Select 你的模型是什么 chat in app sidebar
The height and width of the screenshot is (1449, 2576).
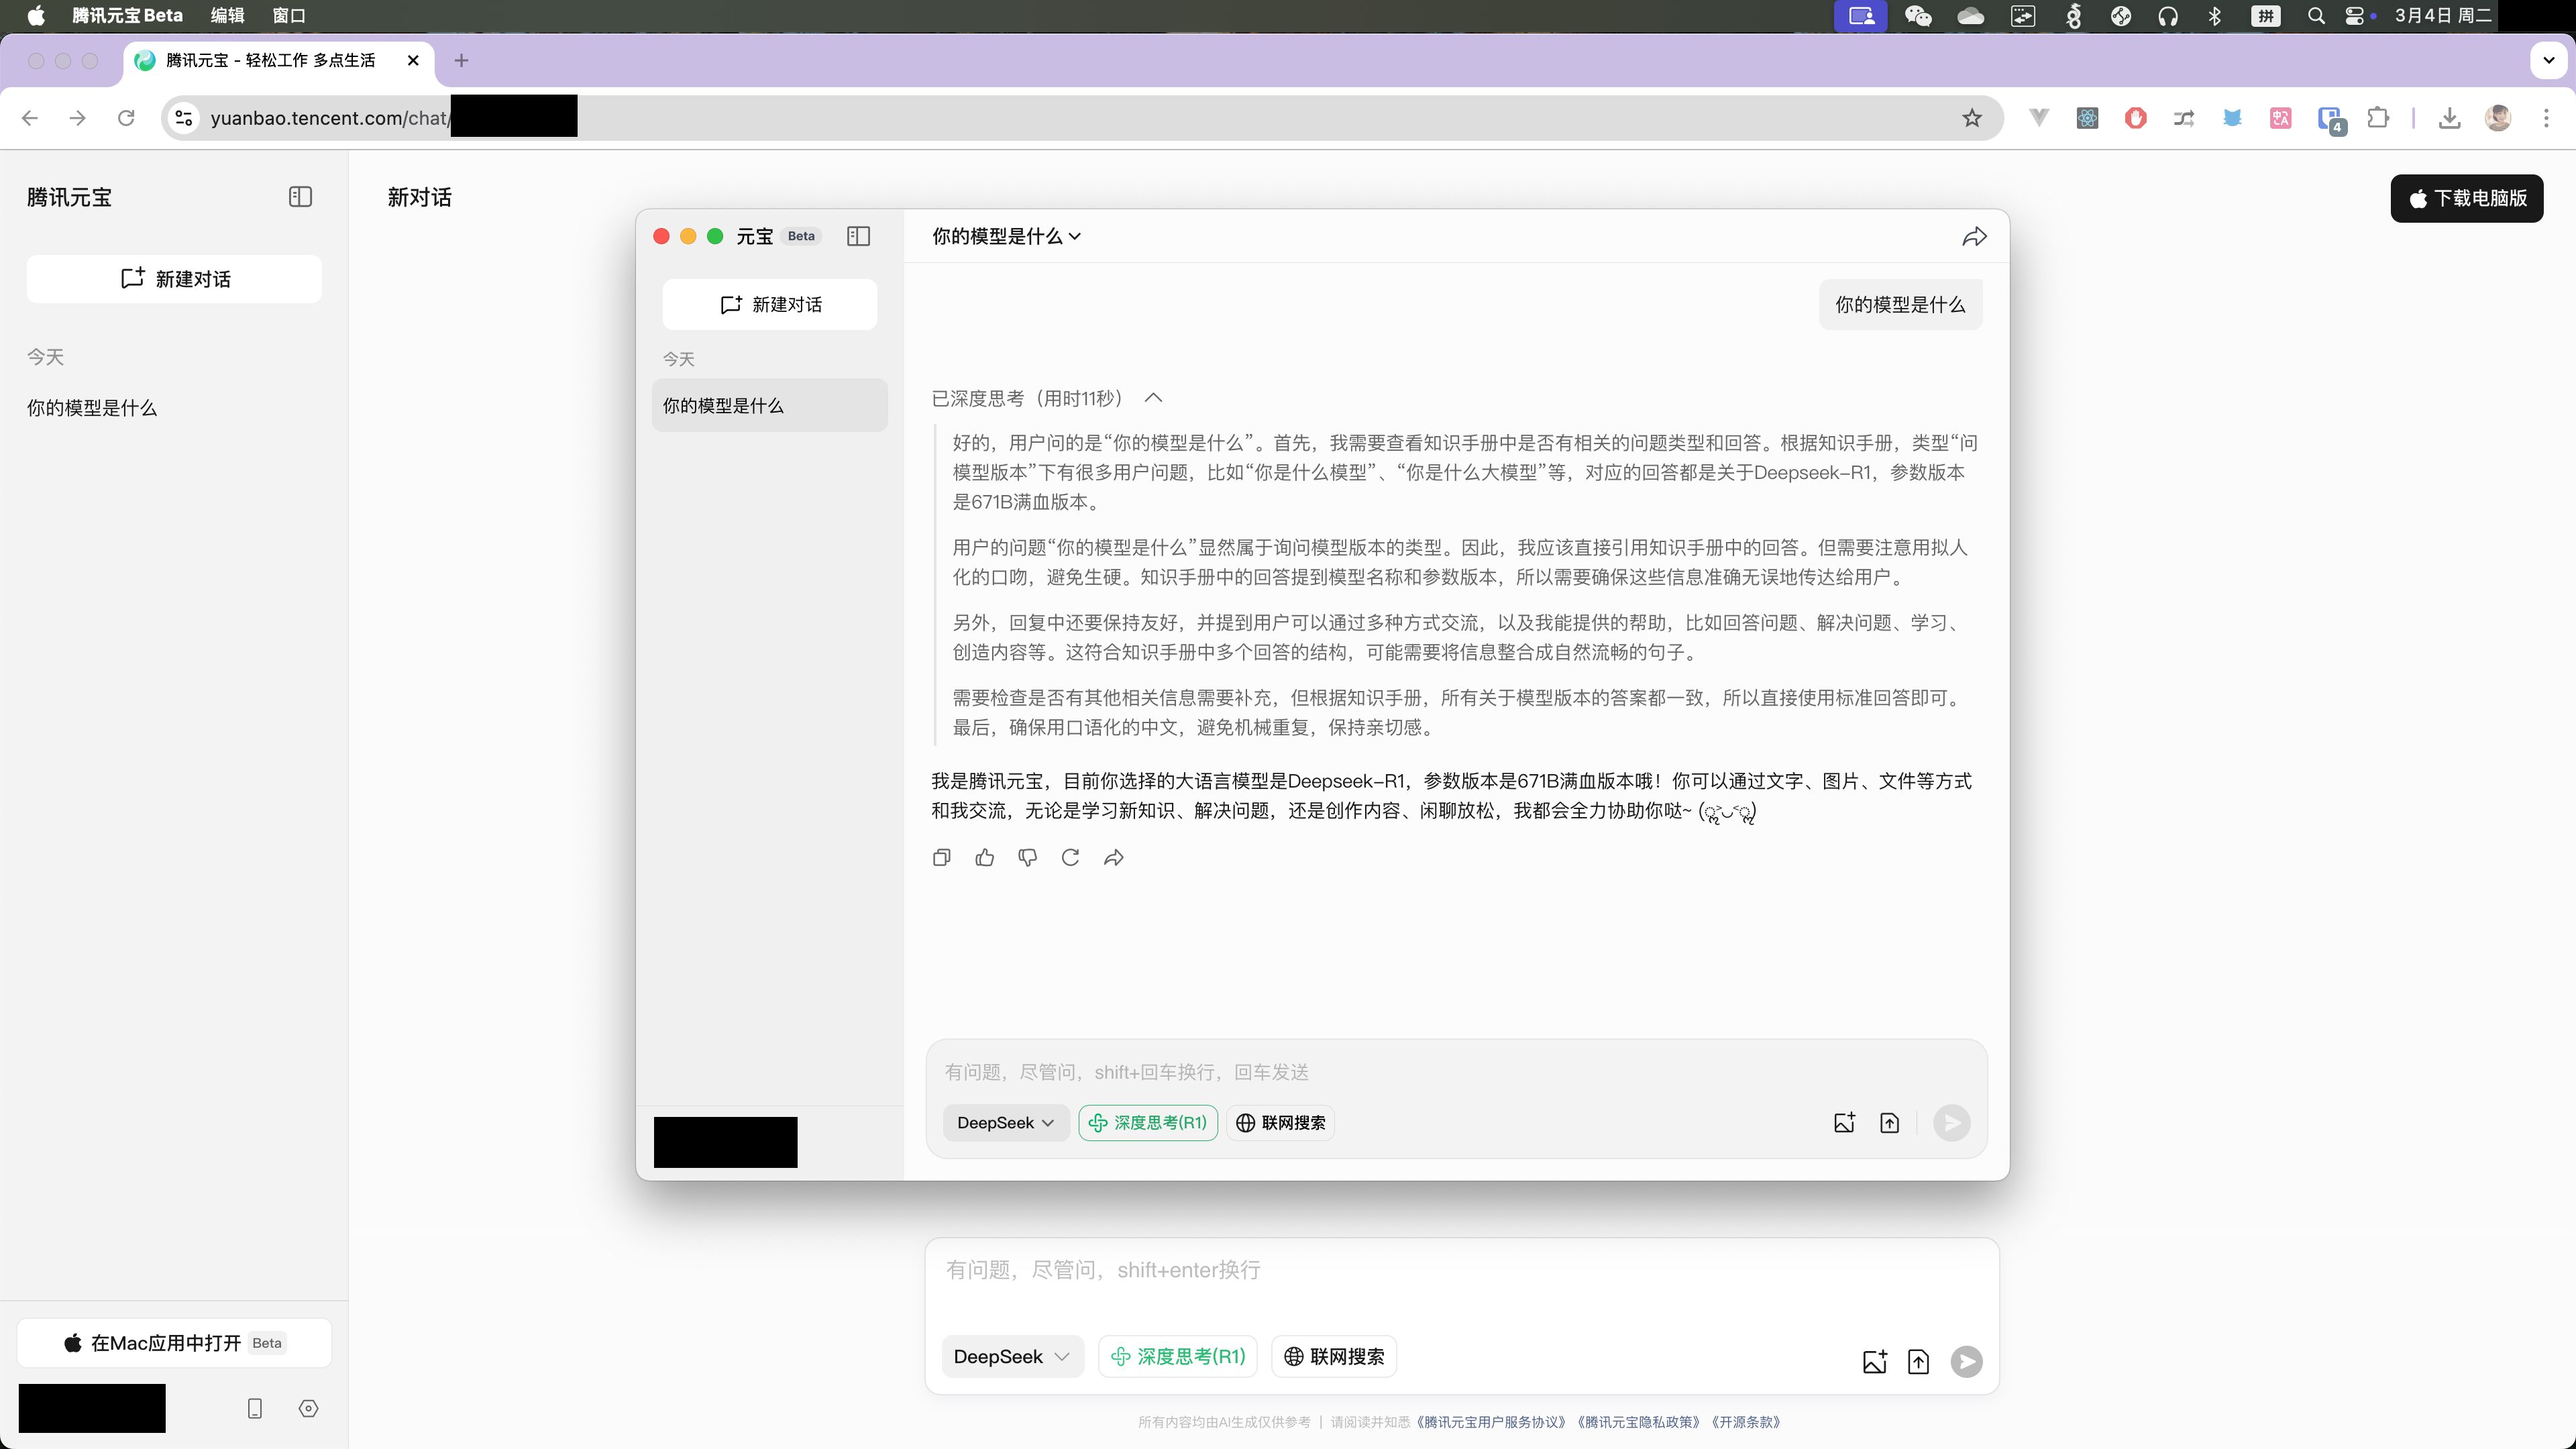pos(770,406)
